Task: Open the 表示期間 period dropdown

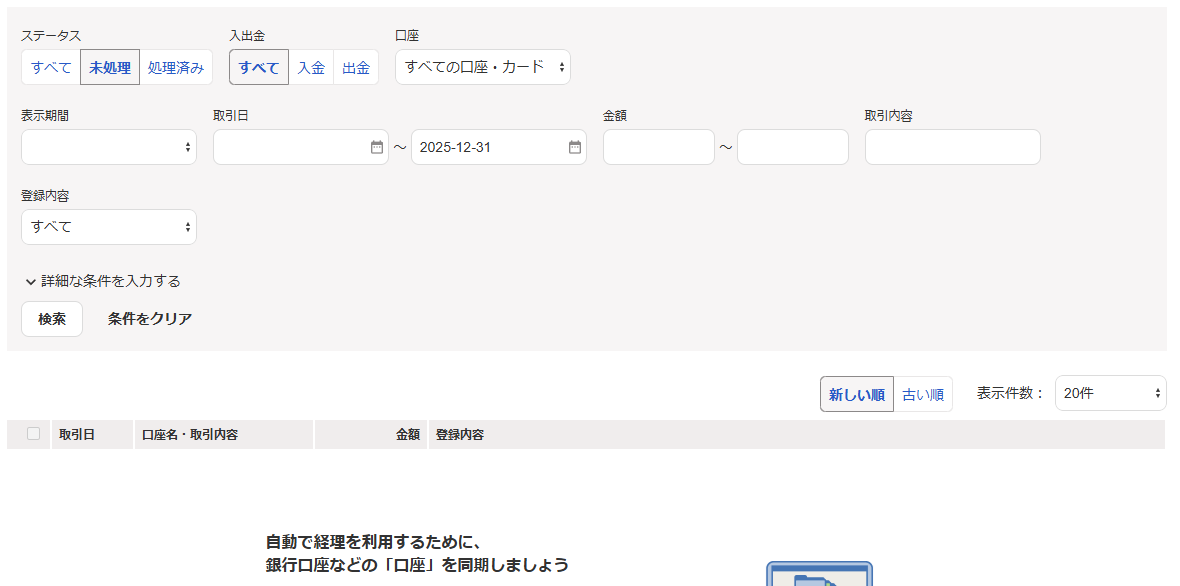Action: 108,146
